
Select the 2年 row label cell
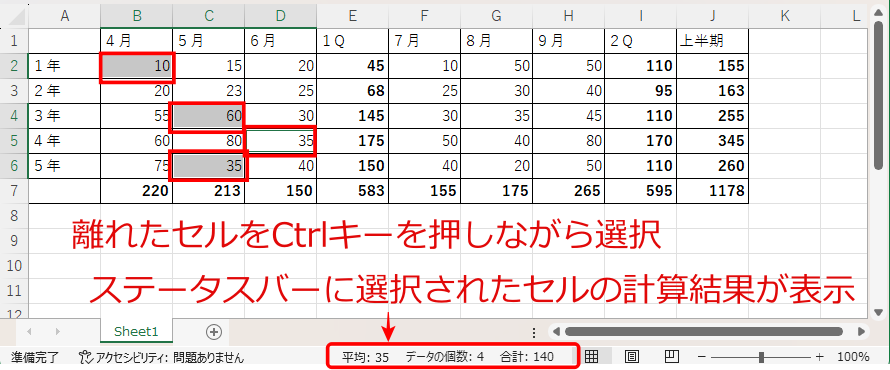64,91
